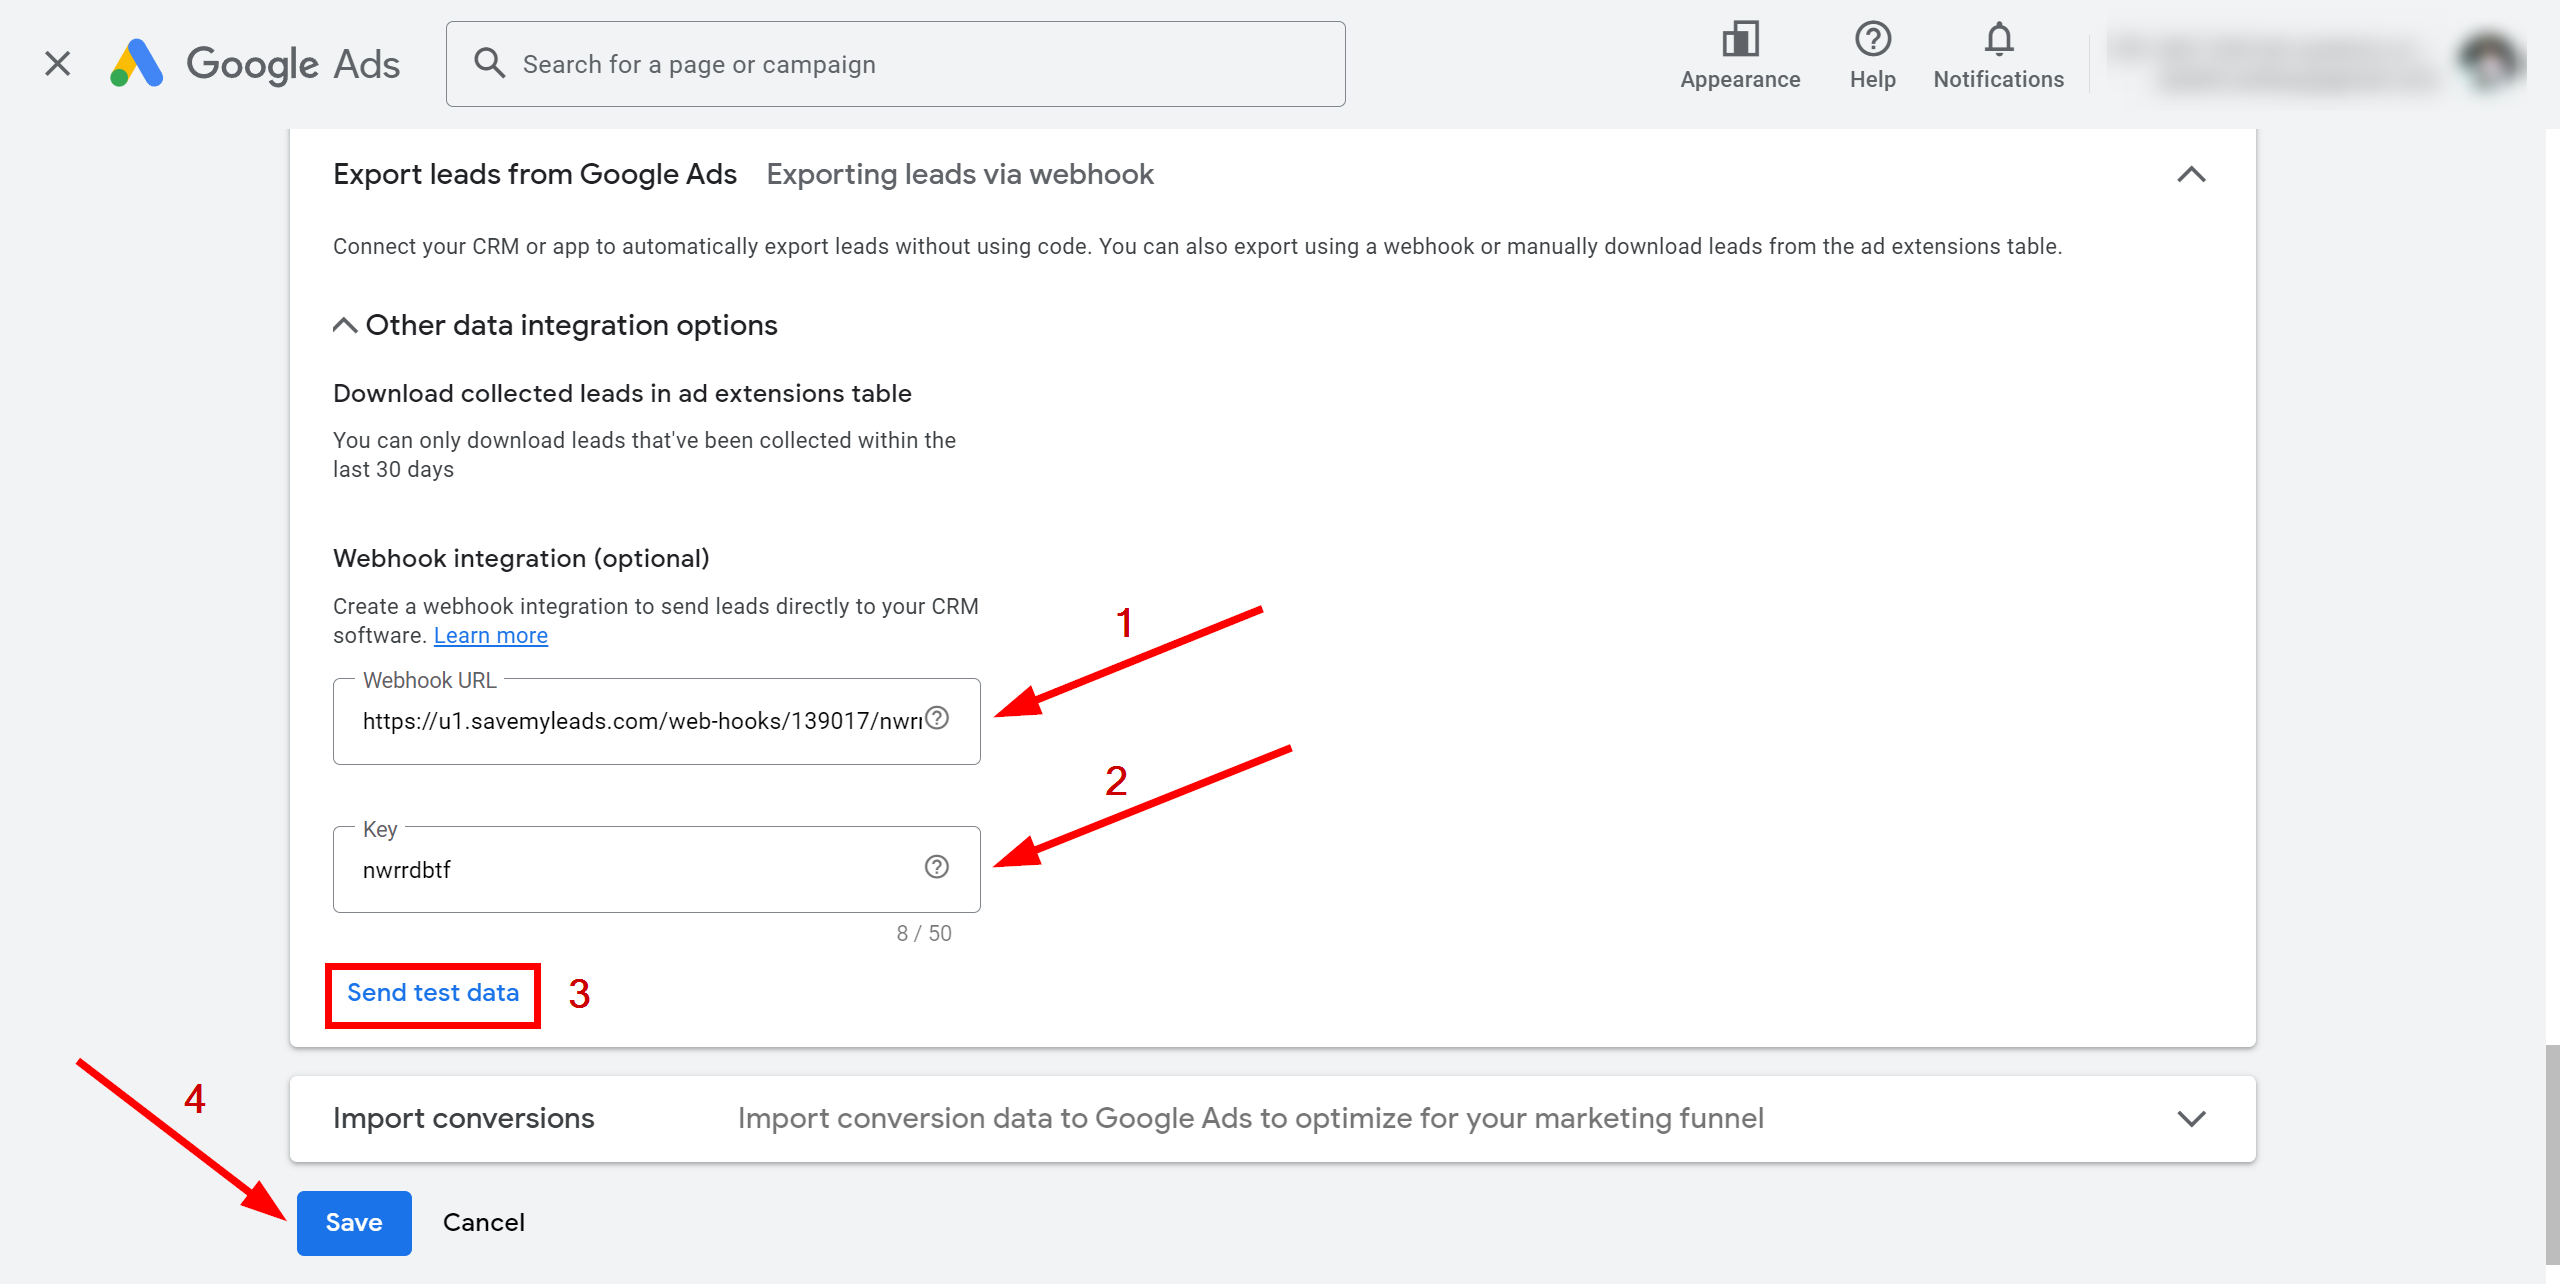Collapse the Export leads from Google Ads section
The image size is (2560, 1284).
[x=2191, y=175]
